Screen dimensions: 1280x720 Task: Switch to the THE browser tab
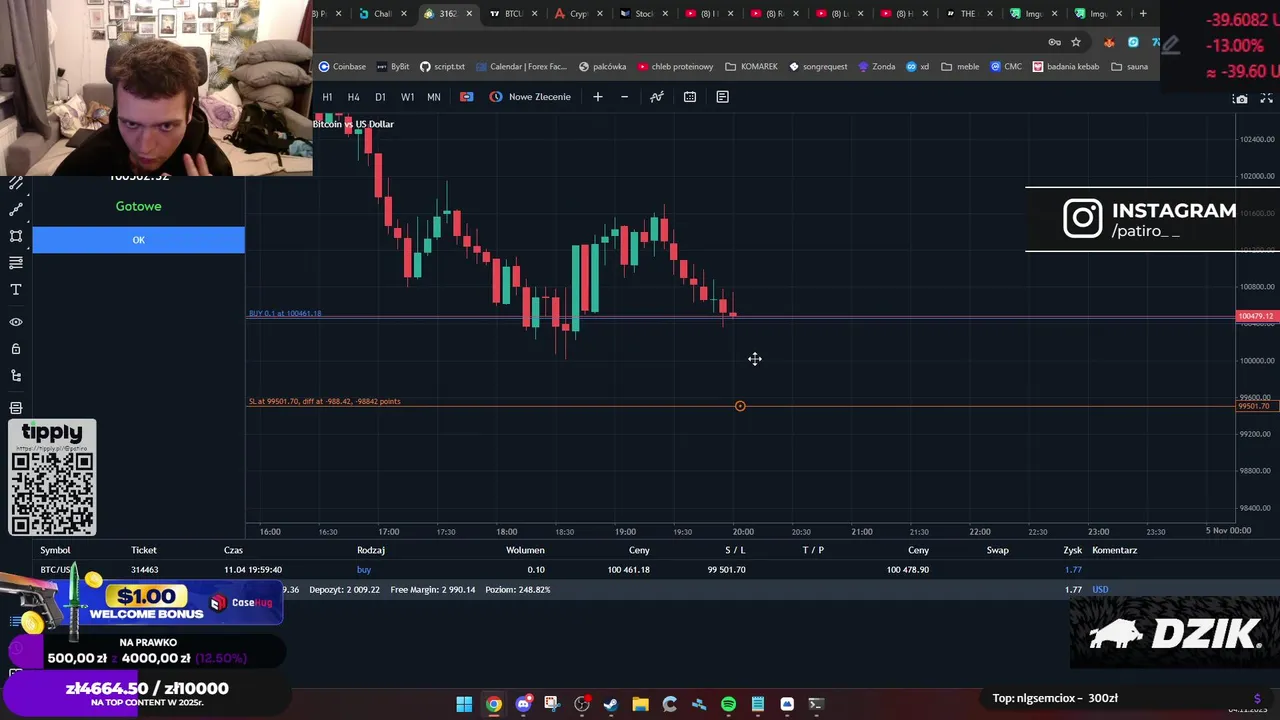pyautogui.click(x=967, y=14)
